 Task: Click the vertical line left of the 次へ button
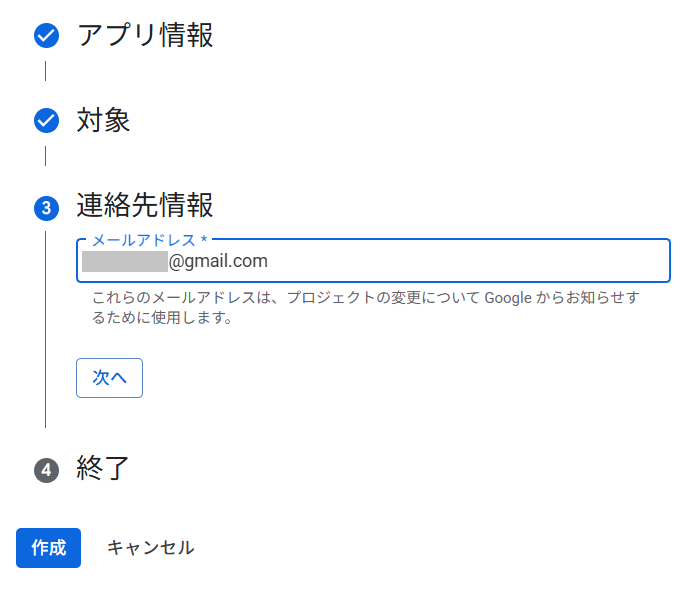(46, 378)
